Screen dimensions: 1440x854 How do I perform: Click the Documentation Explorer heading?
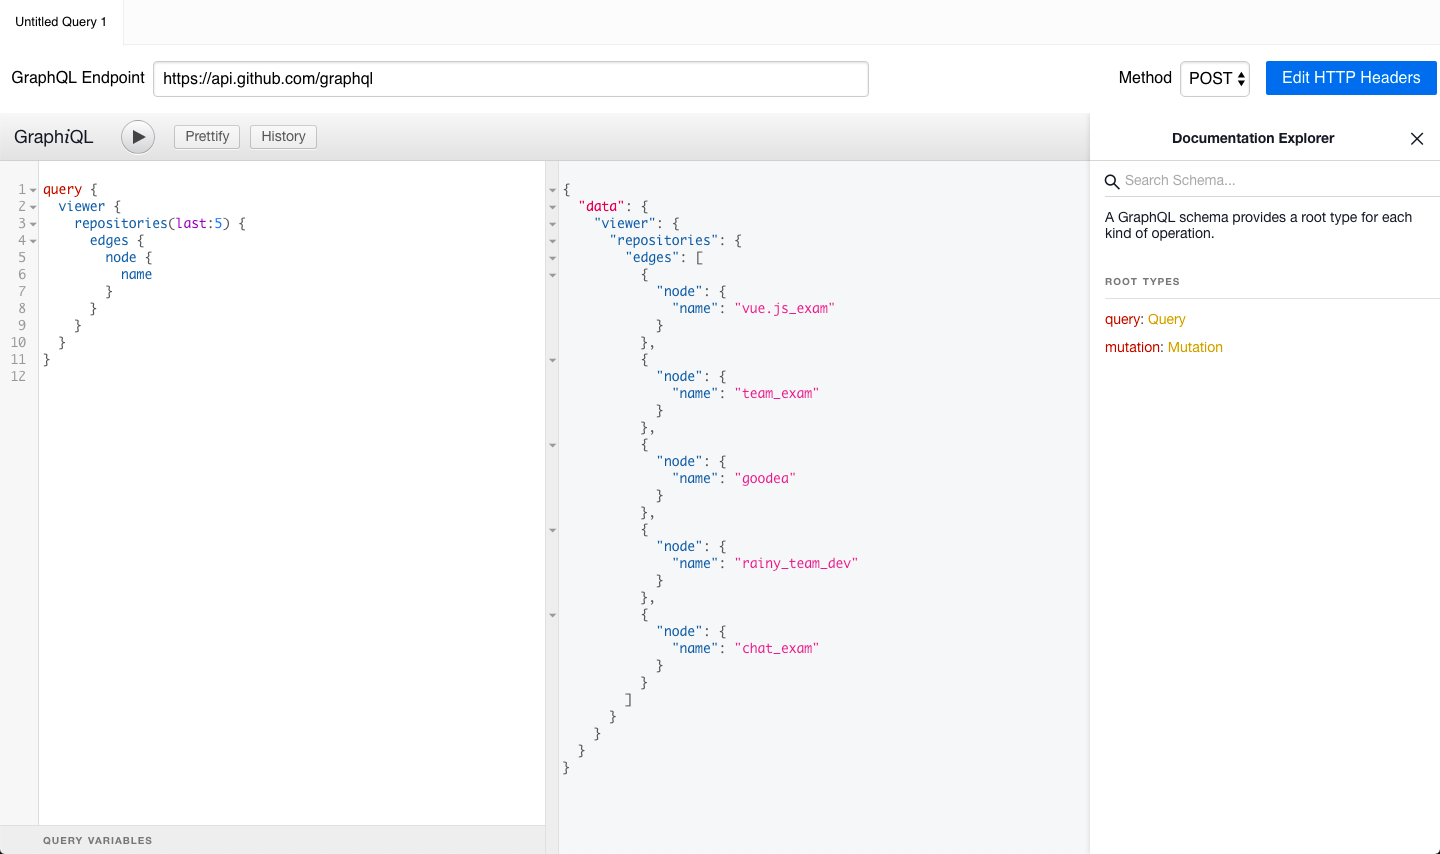point(1253,139)
